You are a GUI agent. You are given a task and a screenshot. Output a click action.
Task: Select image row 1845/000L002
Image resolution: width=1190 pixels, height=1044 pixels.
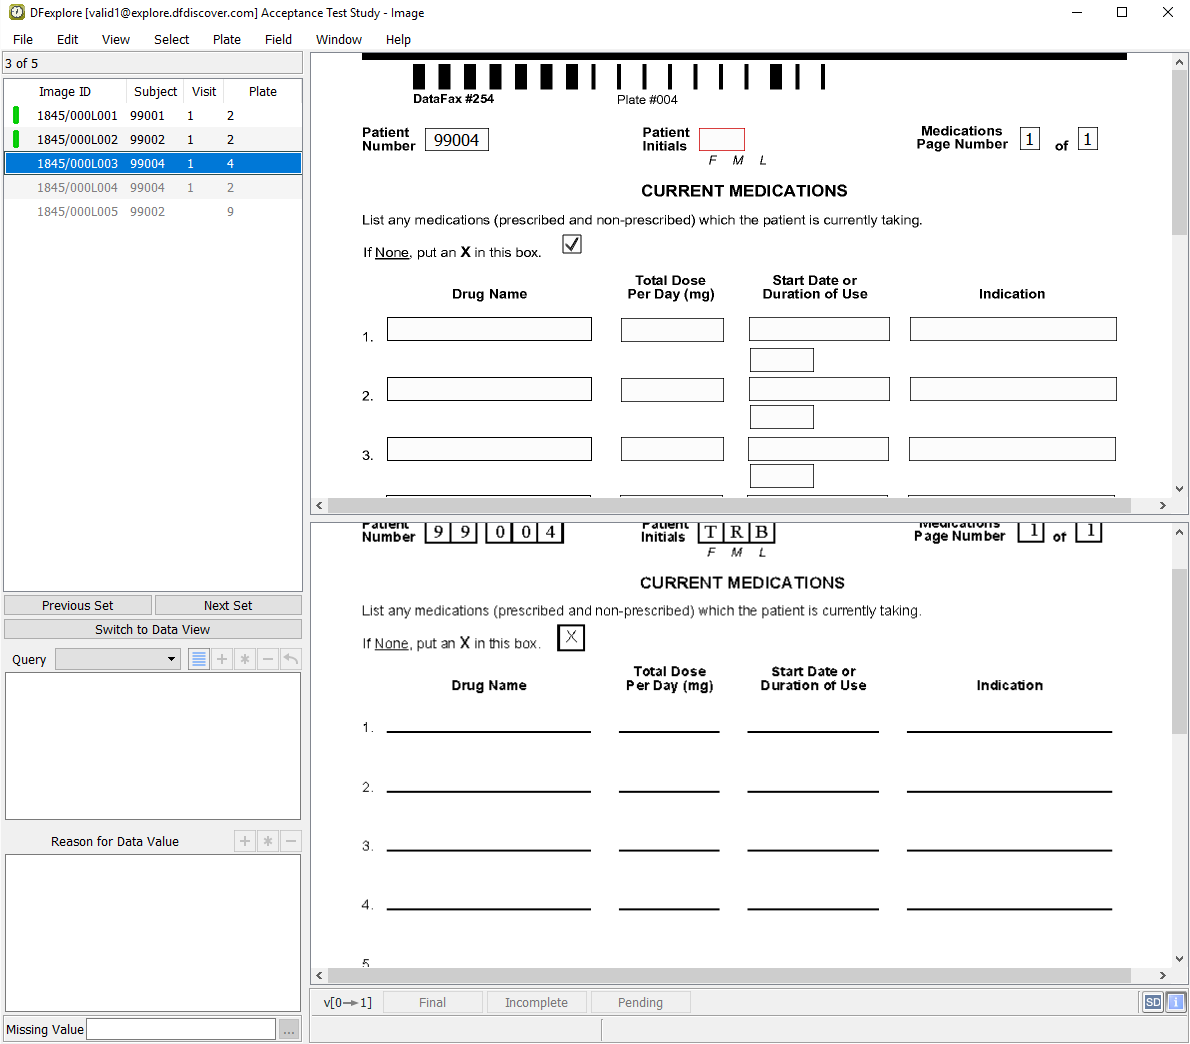click(78, 140)
